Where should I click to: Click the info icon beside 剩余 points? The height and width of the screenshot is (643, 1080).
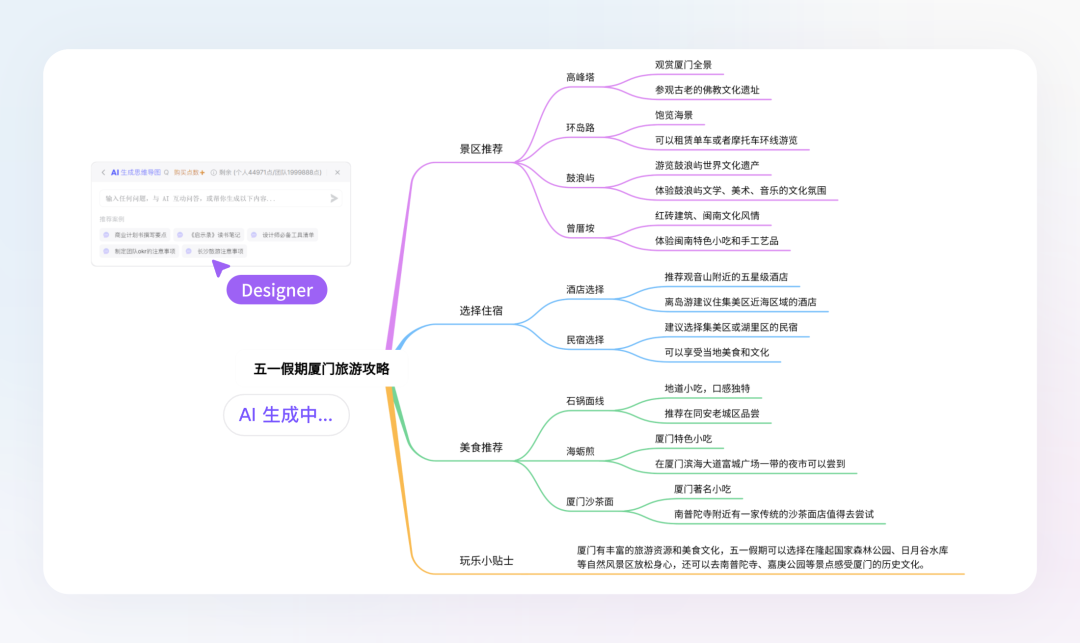[x=214, y=172]
